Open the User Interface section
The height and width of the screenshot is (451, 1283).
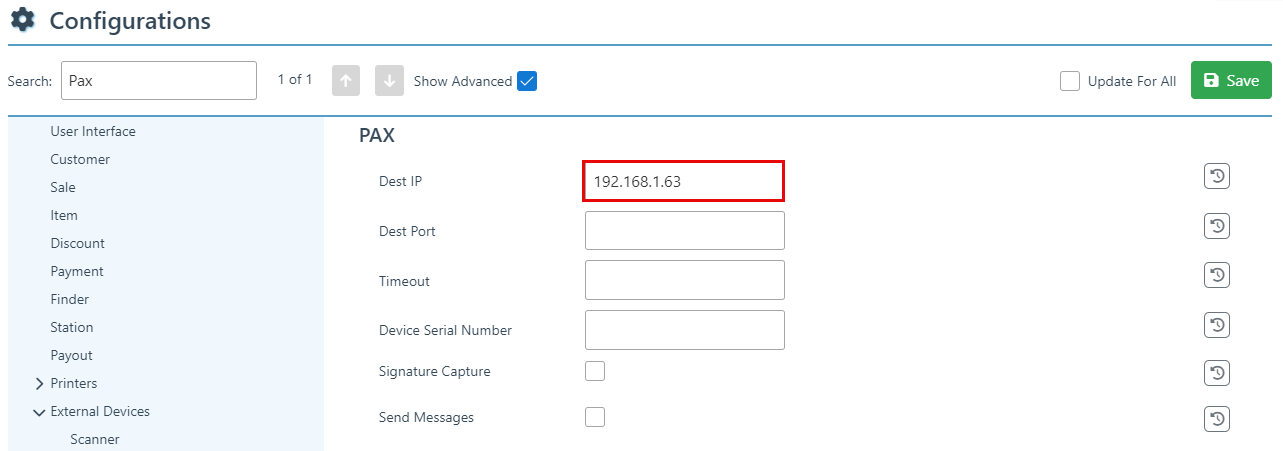(93, 131)
